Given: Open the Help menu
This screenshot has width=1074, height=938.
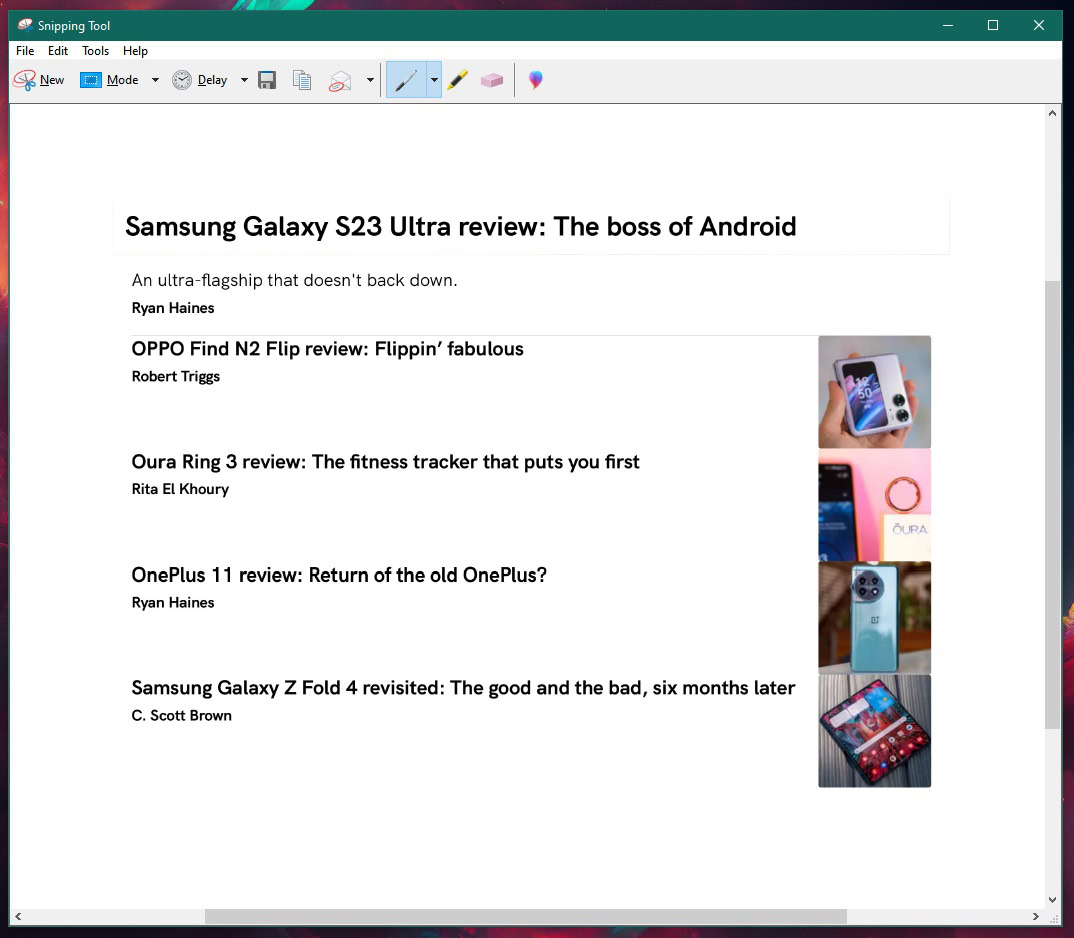Looking at the screenshot, I should 135,51.
